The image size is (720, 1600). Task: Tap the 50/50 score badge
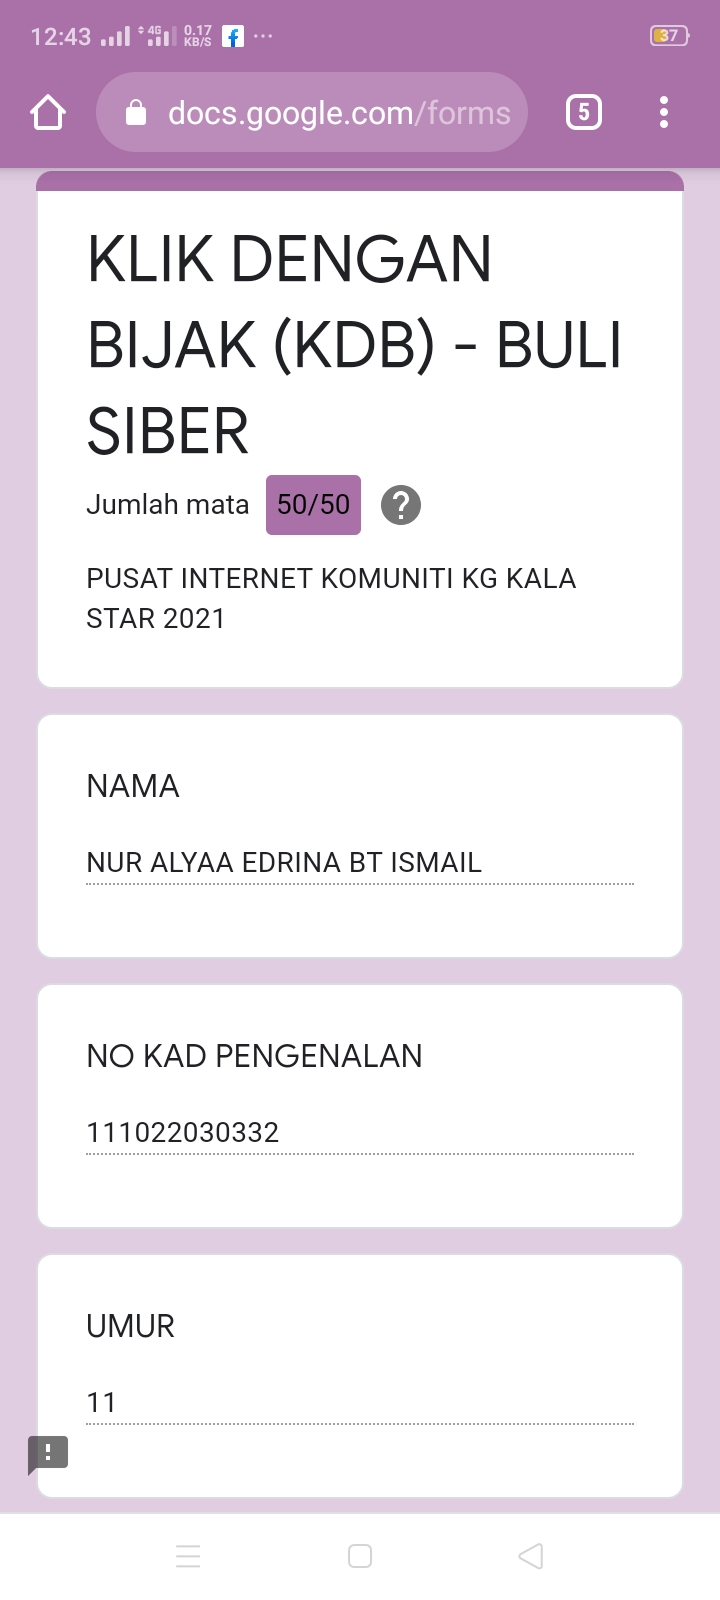(x=313, y=505)
